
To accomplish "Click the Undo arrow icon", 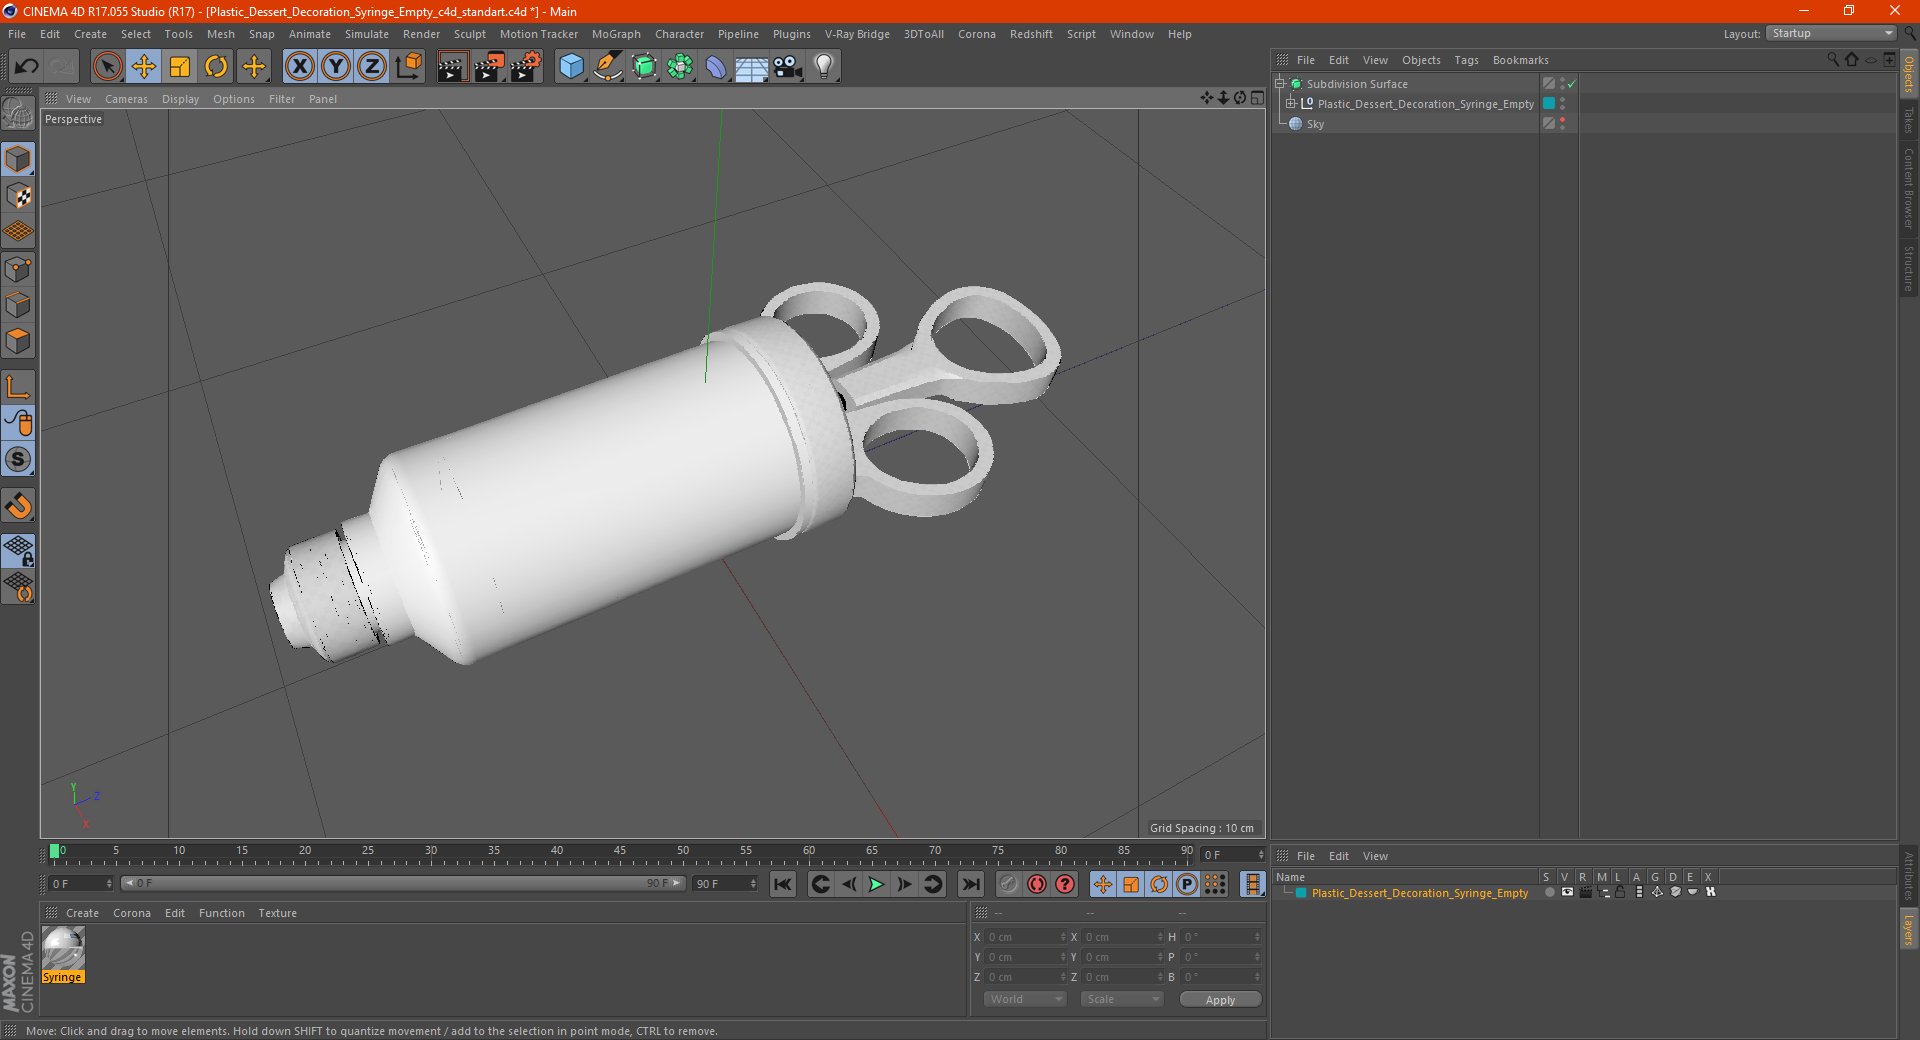I will point(27,67).
